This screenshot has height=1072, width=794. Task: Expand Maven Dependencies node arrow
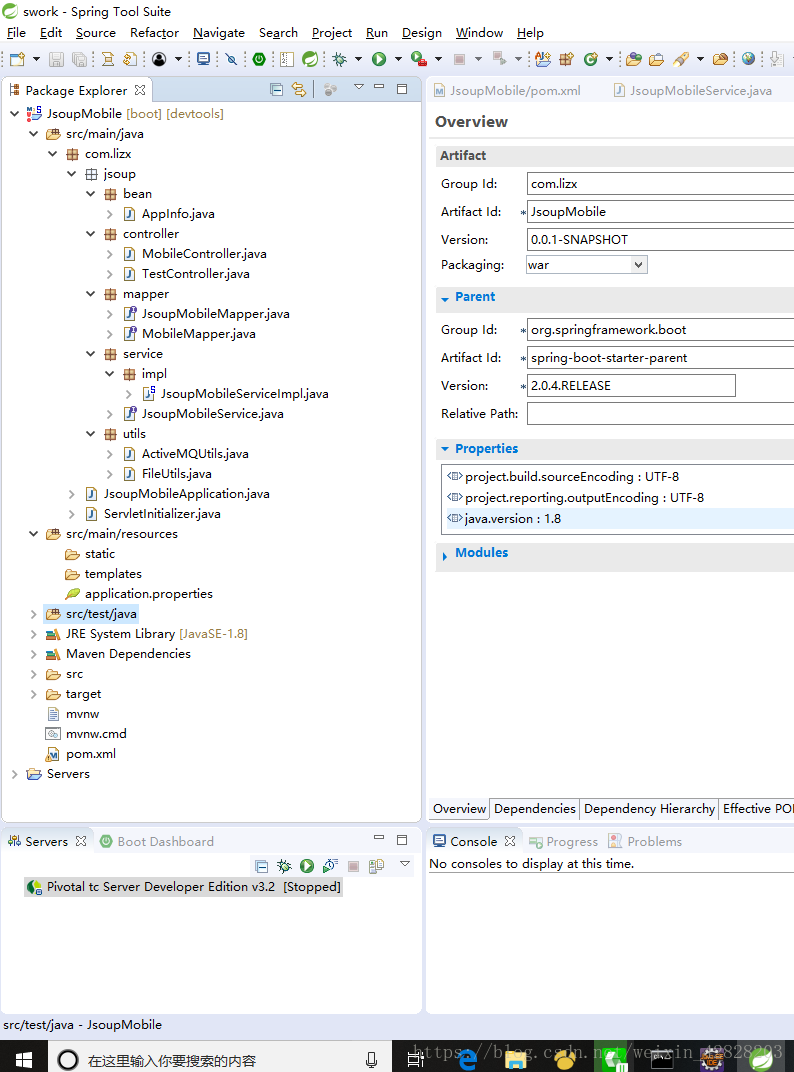(34, 654)
